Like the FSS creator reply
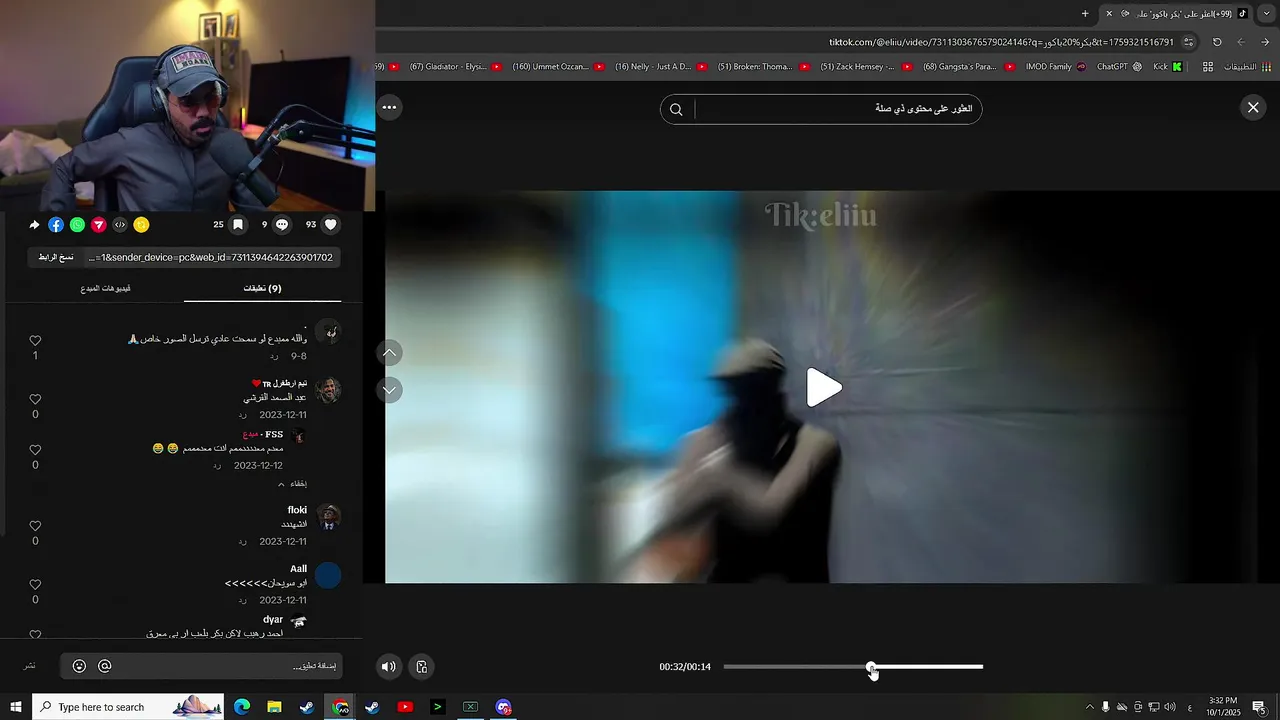 point(35,450)
